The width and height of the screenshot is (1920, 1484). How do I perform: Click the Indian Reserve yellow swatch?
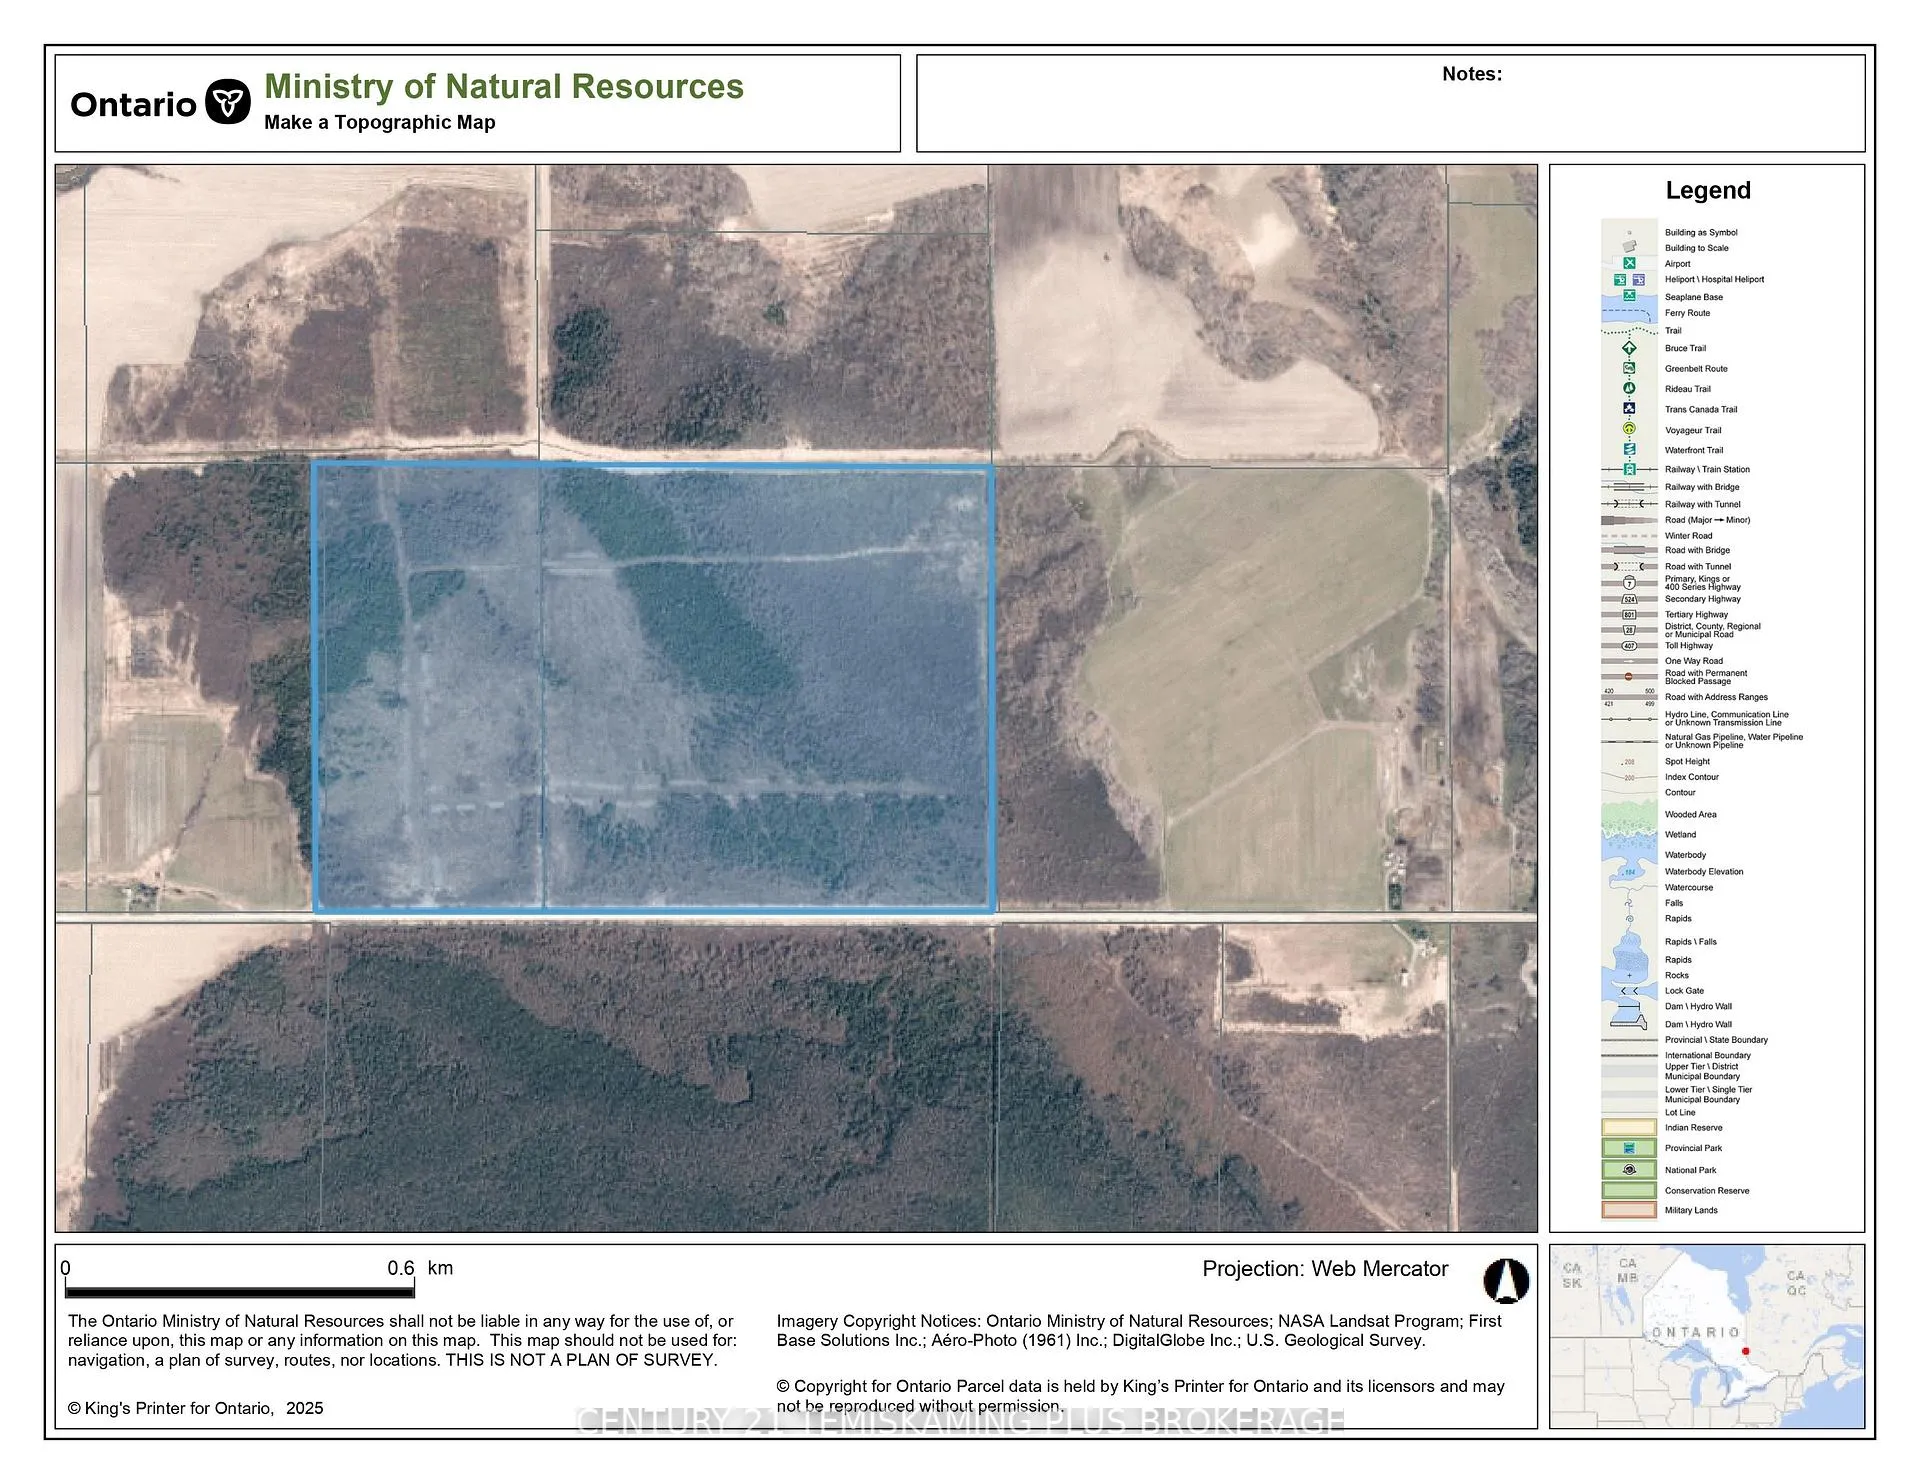1629,1127
